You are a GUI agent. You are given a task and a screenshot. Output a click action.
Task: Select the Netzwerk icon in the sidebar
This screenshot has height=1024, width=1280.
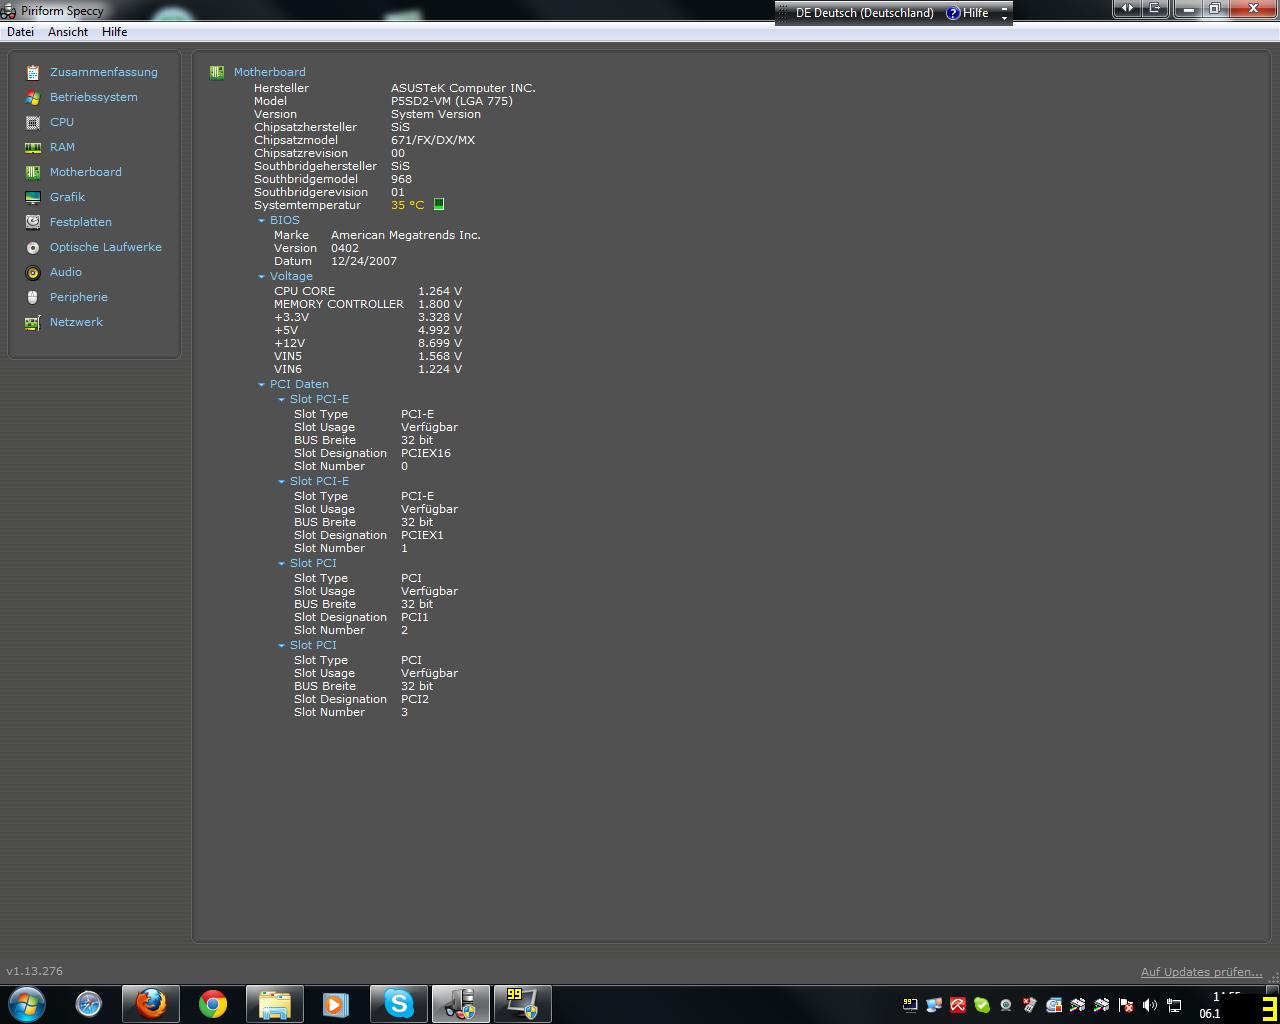(33, 322)
